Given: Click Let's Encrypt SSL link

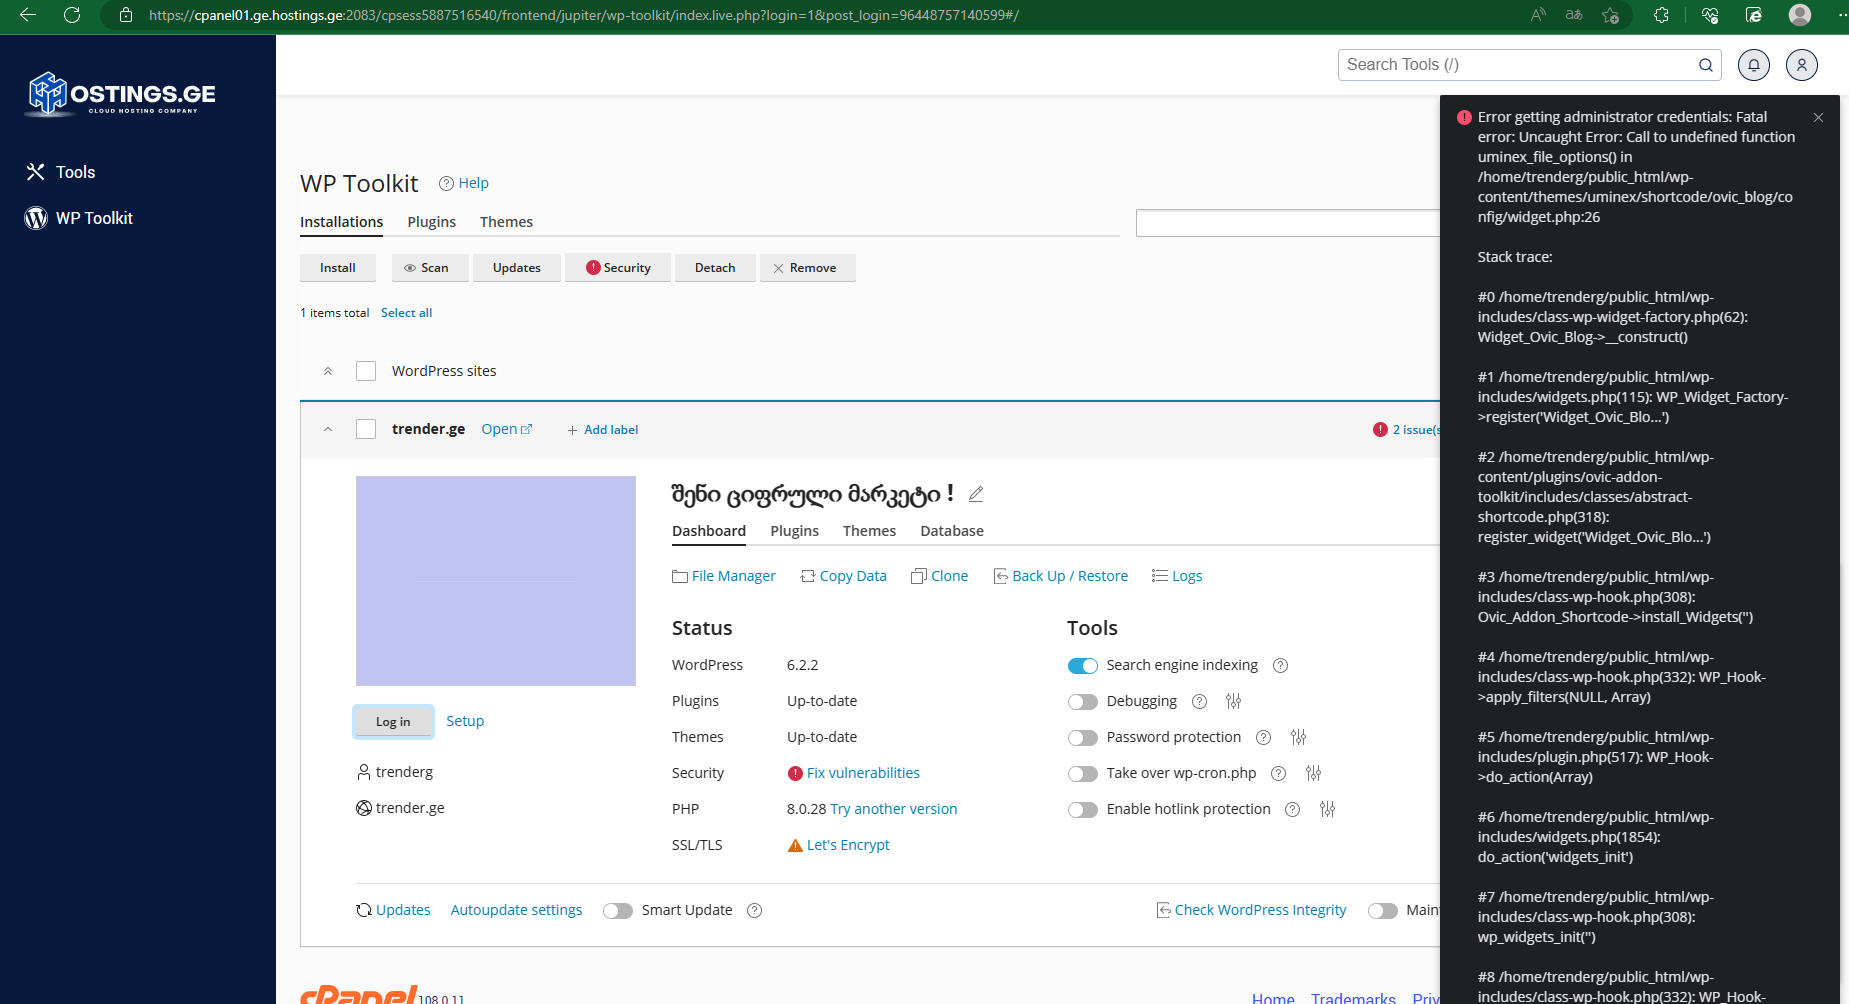Looking at the screenshot, I should point(848,845).
